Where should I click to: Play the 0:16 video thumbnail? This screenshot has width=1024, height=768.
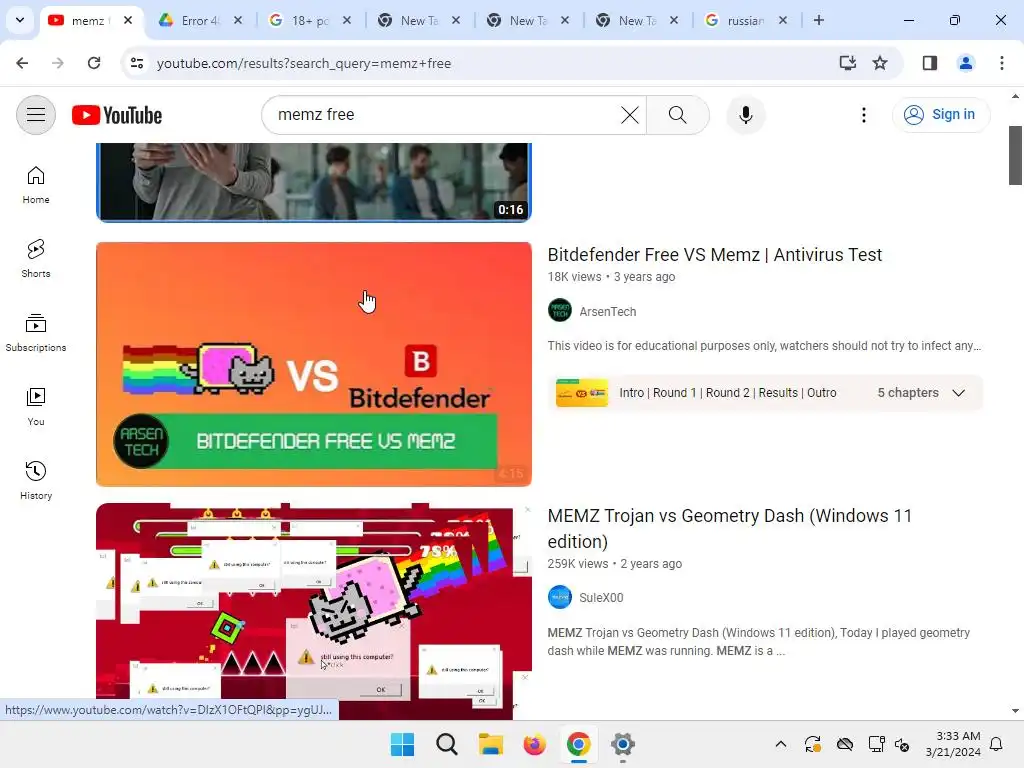[x=313, y=182]
